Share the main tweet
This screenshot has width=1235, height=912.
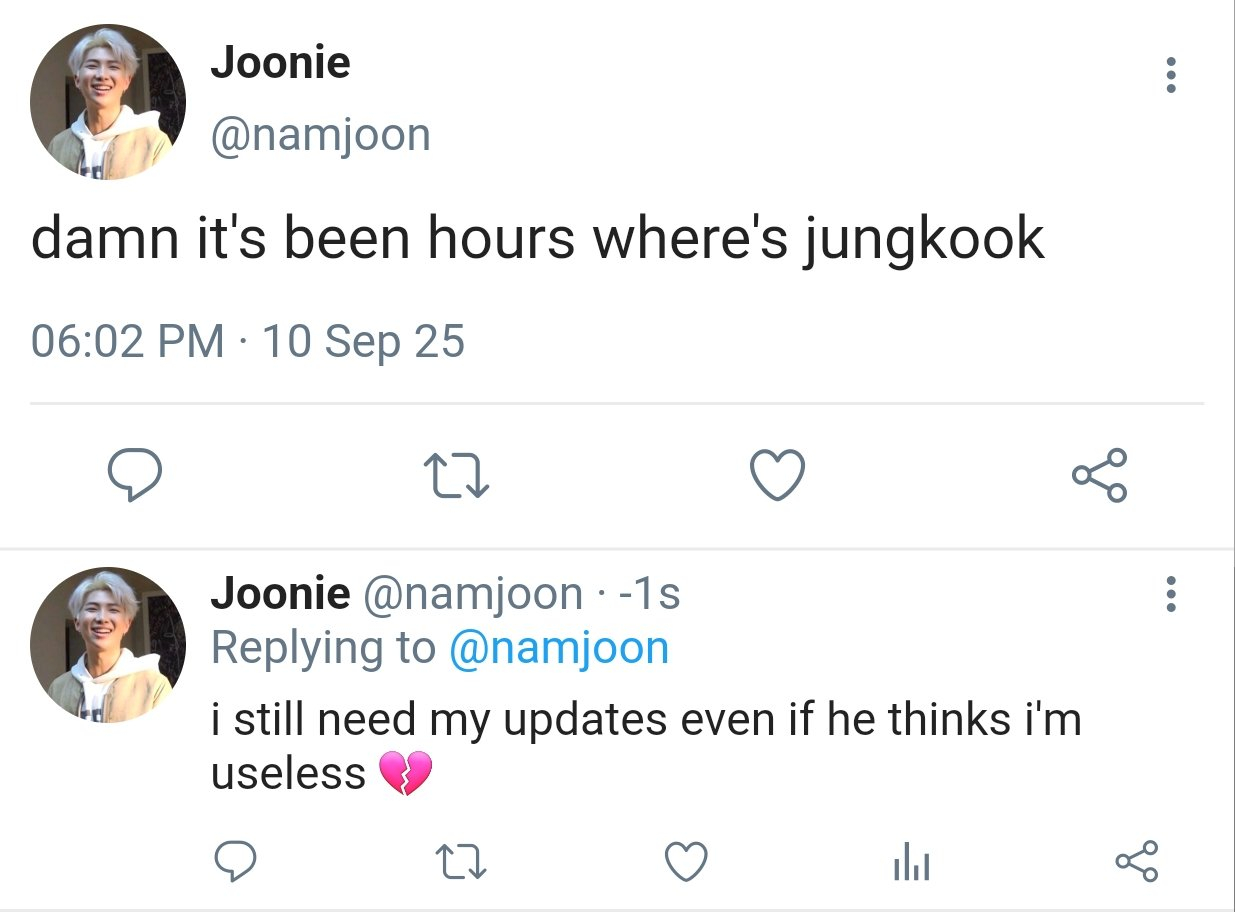pos(1100,476)
